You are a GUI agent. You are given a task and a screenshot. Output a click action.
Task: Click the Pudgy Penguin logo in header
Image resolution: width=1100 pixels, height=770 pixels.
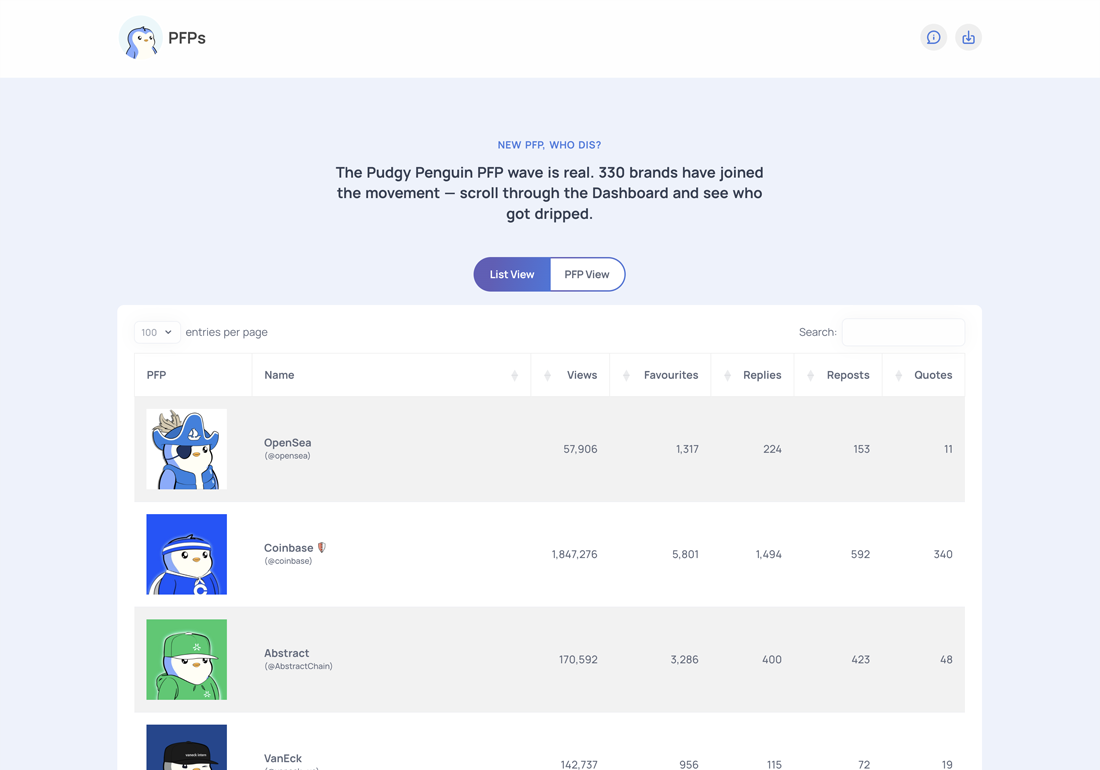click(x=140, y=38)
